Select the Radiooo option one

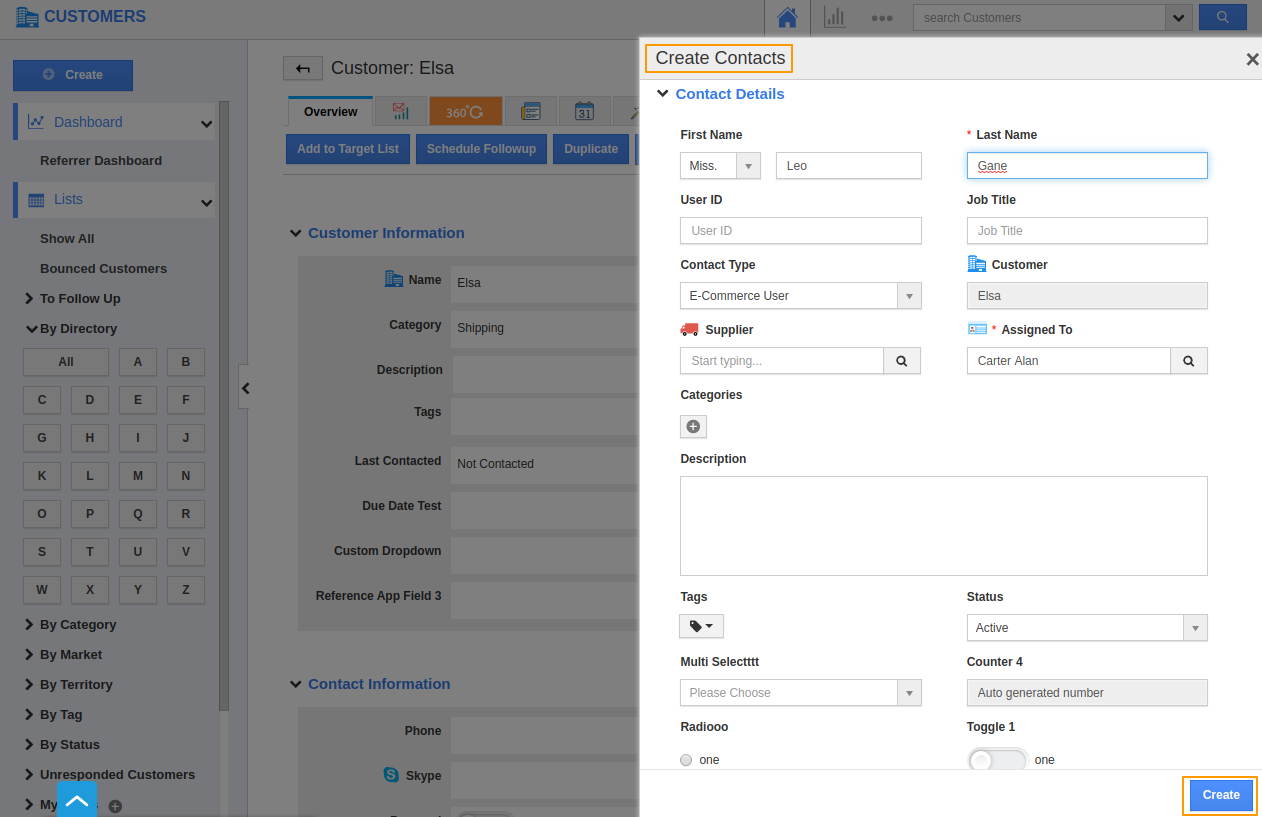[686, 760]
